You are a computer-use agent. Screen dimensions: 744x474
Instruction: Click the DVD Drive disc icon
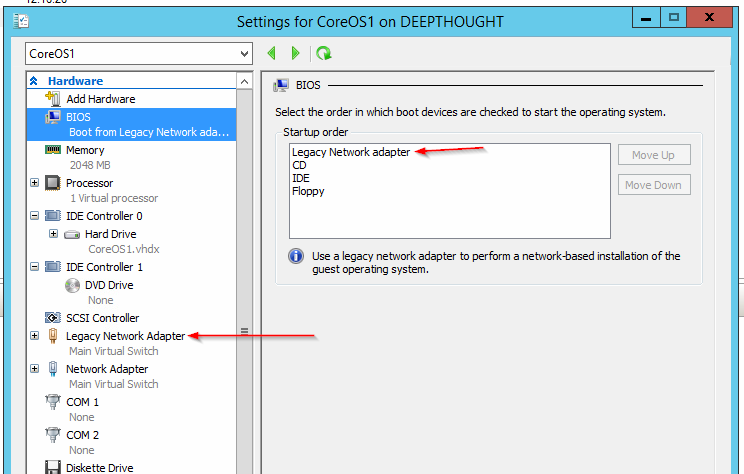pyautogui.click(x=73, y=285)
